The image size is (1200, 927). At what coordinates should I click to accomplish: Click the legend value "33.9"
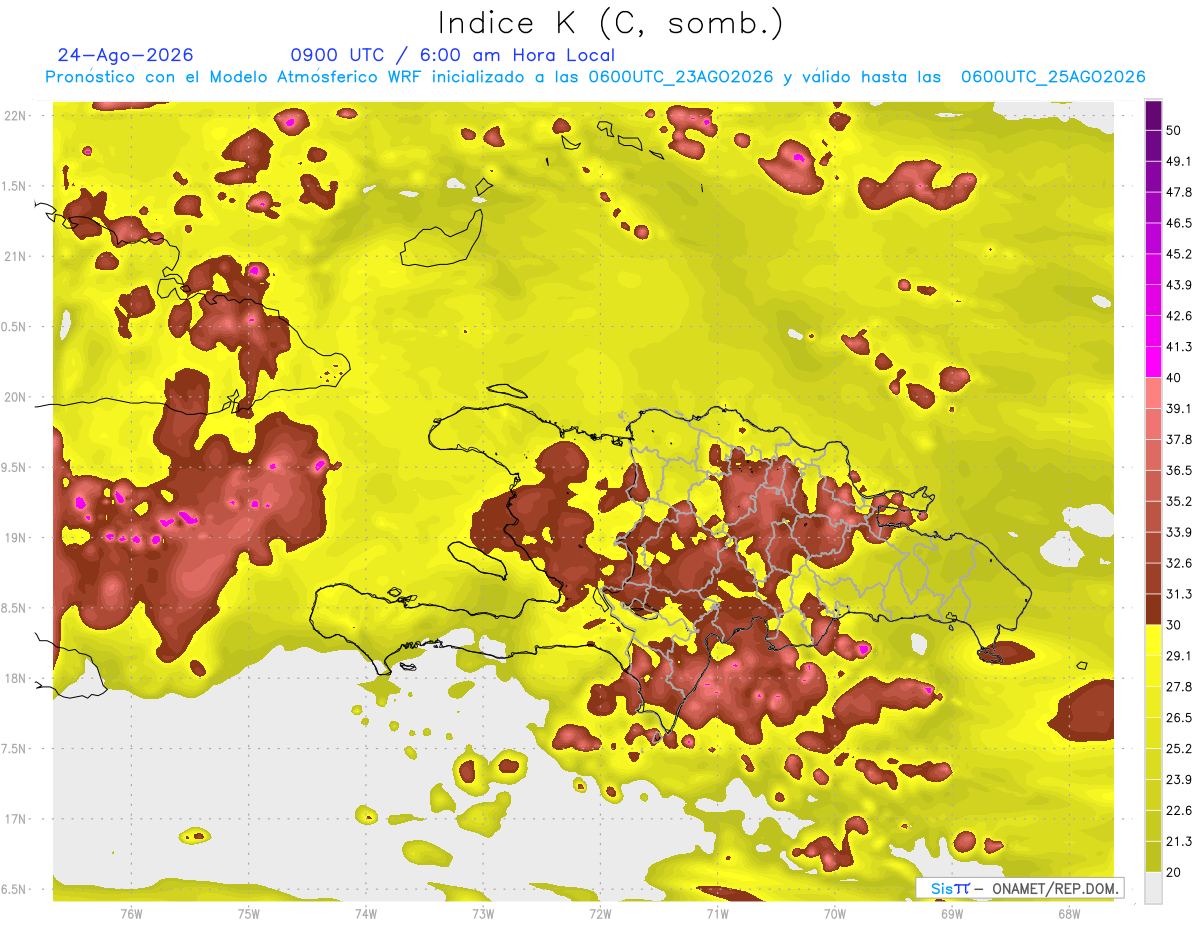1179,532
